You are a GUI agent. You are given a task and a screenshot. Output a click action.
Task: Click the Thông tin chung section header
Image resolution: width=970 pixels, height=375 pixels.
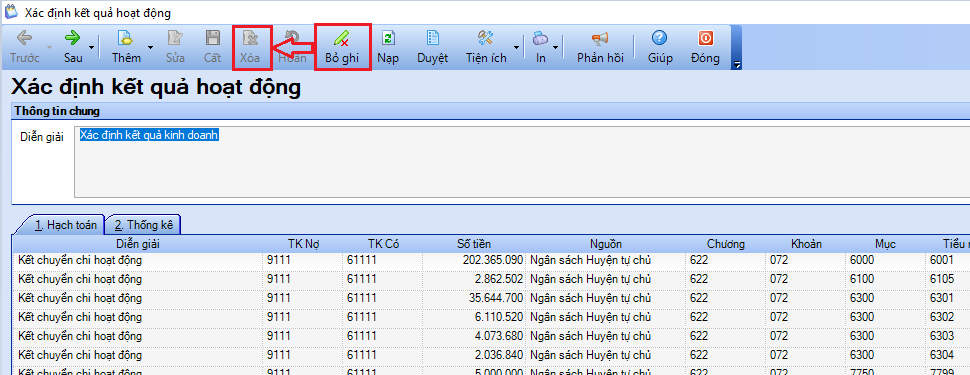[x=491, y=112]
